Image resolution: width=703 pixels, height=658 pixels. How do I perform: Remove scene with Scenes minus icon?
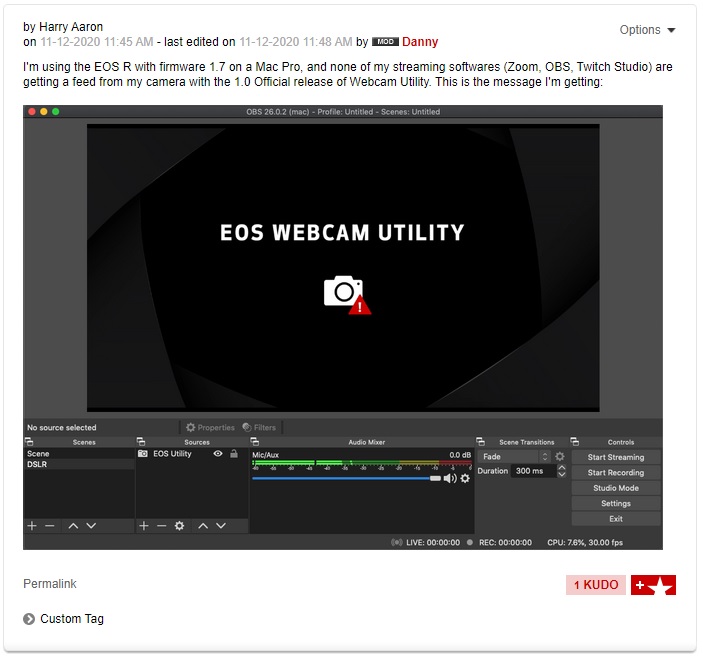coord(50,526)
